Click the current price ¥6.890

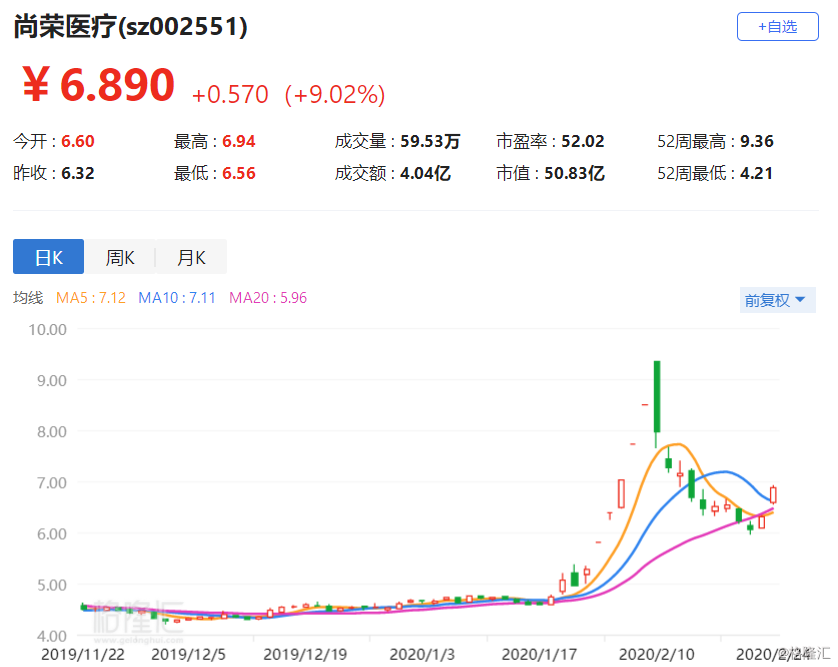point(98,84)
